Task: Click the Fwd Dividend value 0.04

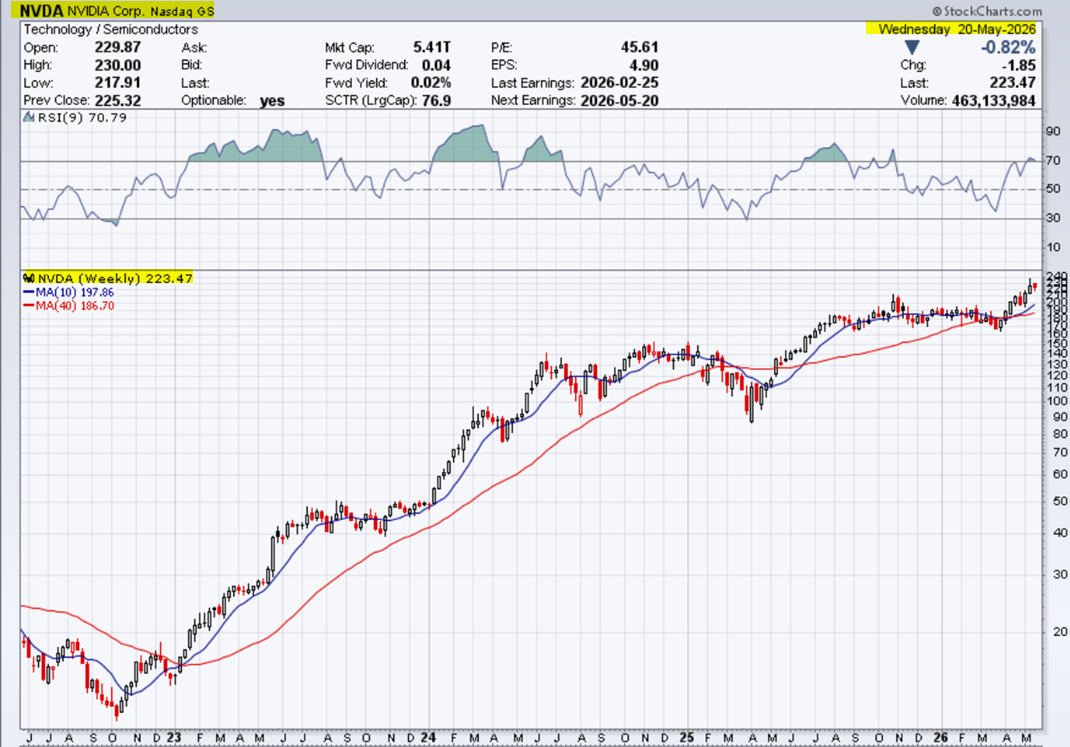Action: click(x=436, y=65)
